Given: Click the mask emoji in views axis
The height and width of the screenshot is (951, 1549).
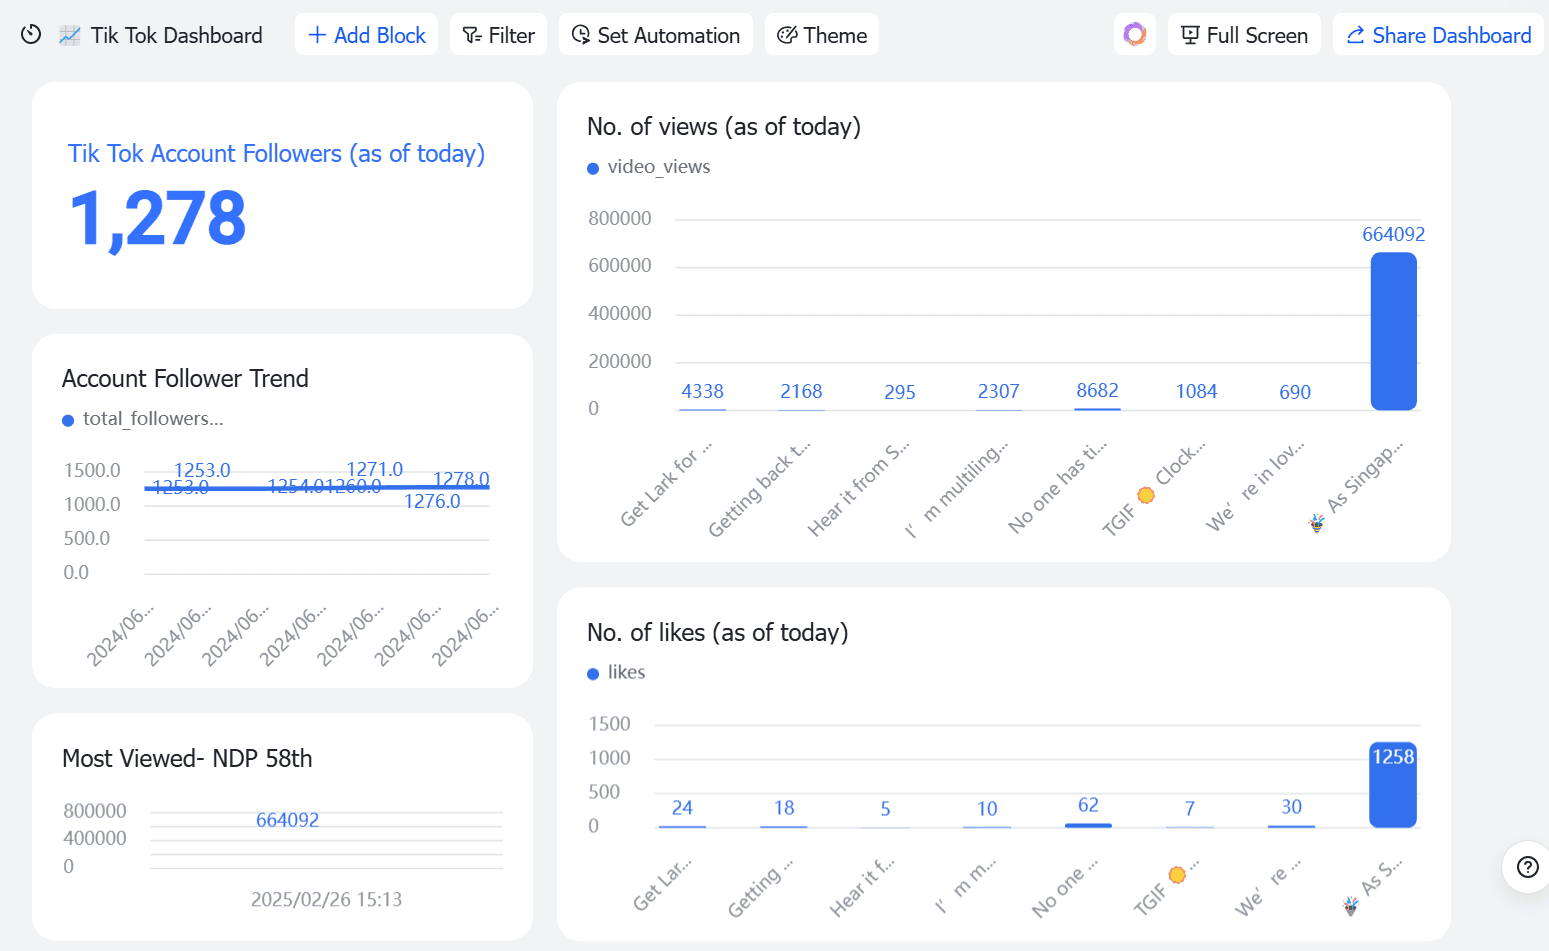Looking at the screenshot, I should point(1317,523).
